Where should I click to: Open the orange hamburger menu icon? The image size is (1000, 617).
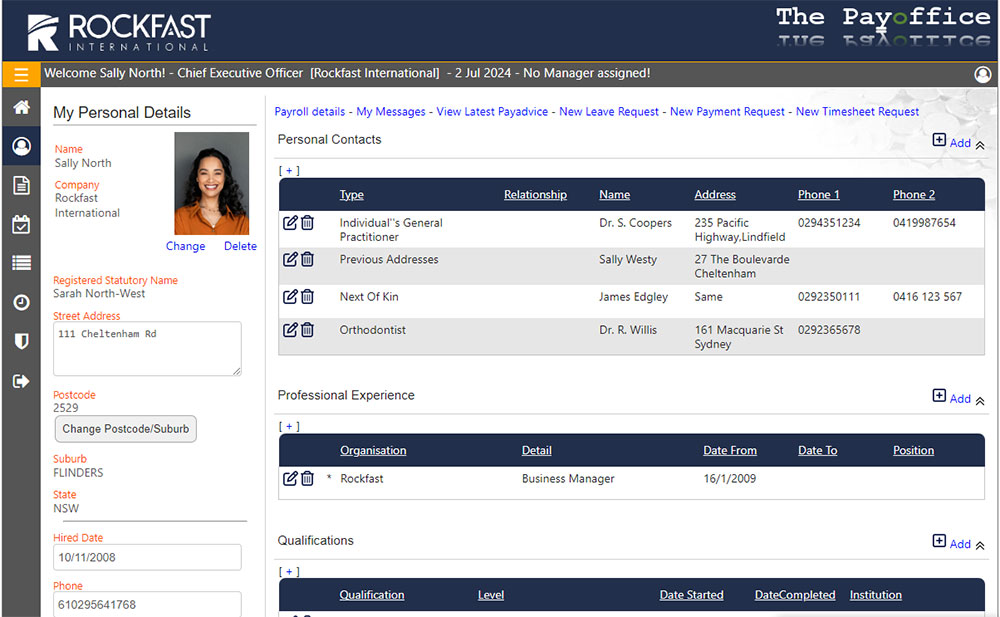tap(20, 75)
